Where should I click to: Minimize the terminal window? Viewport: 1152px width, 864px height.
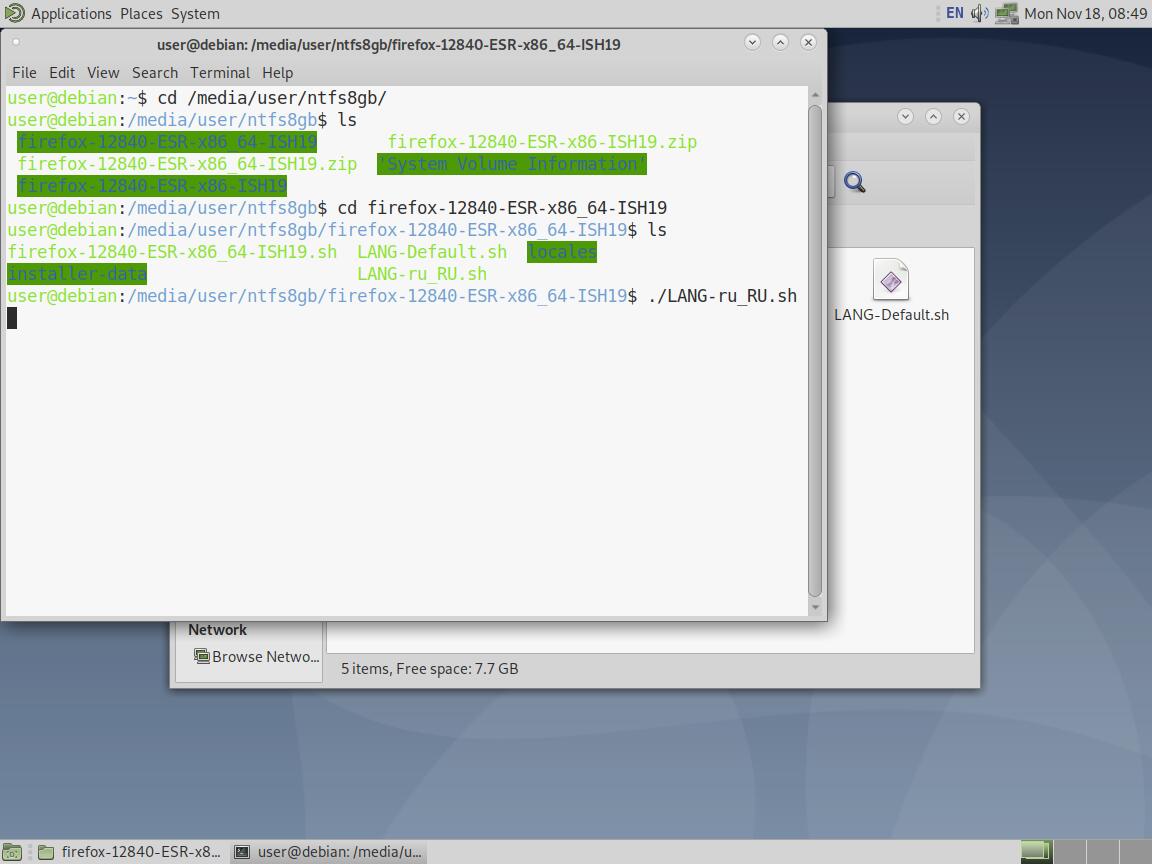click(752, 42)
